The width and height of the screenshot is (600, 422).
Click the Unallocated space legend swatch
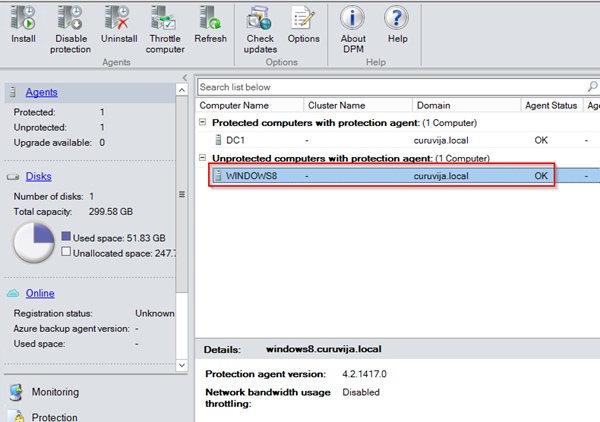66,252
